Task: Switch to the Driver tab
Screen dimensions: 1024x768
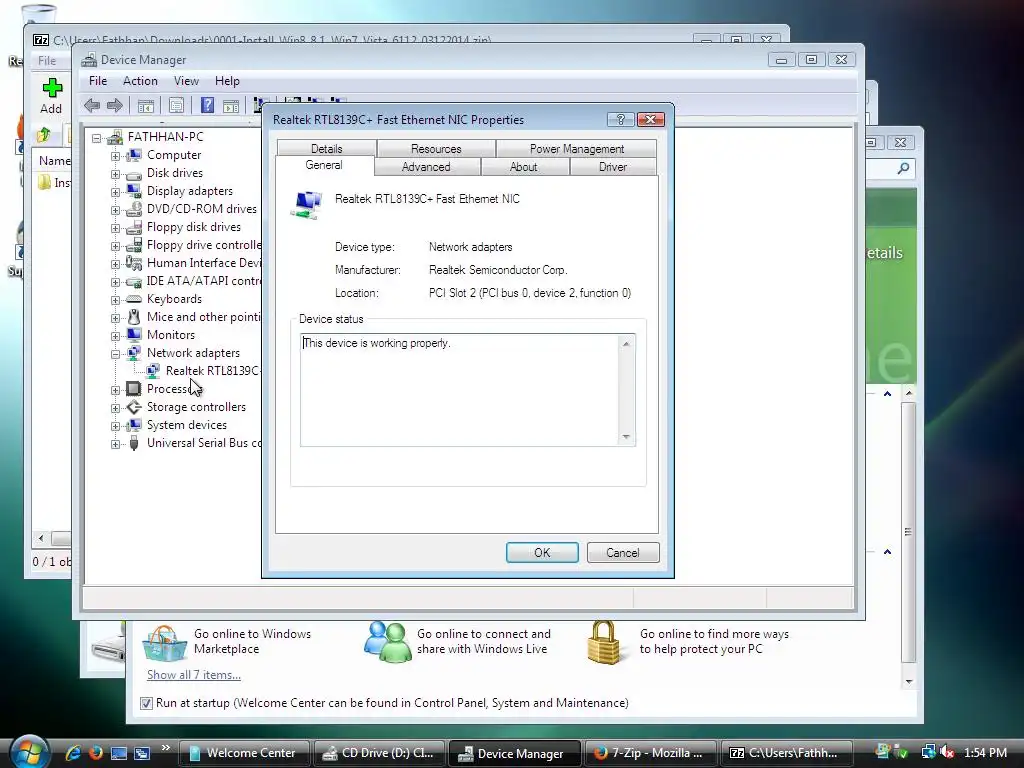Action: point(613,167)
